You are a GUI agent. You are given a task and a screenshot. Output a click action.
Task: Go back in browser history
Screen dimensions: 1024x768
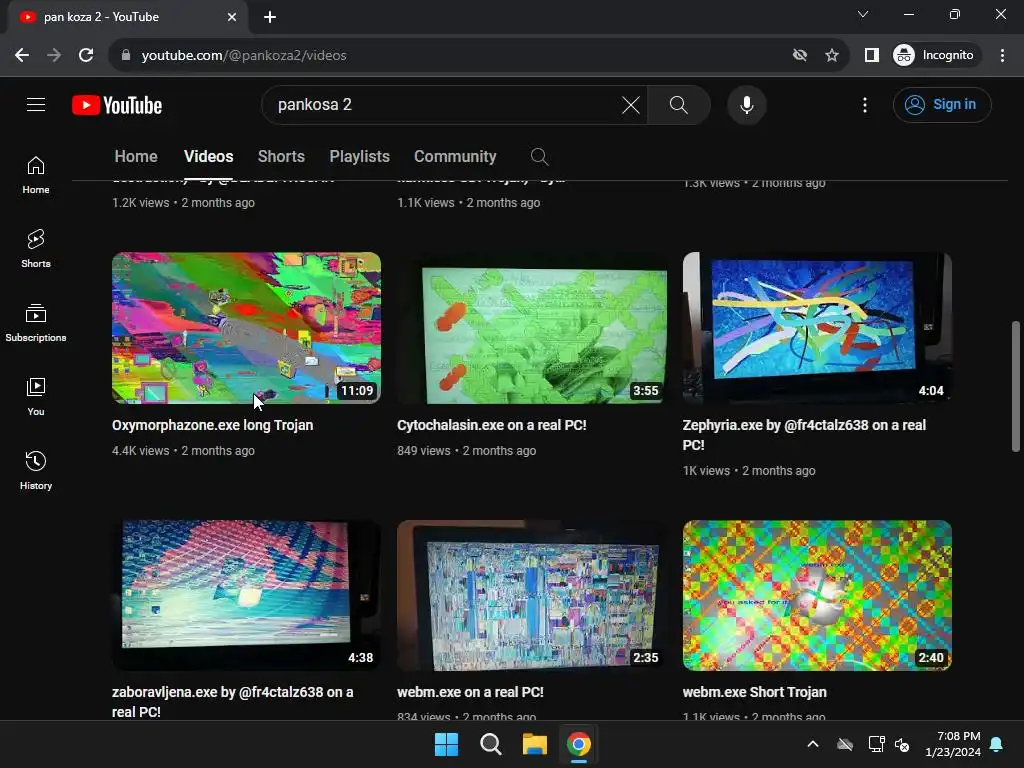tap(22, 56)
